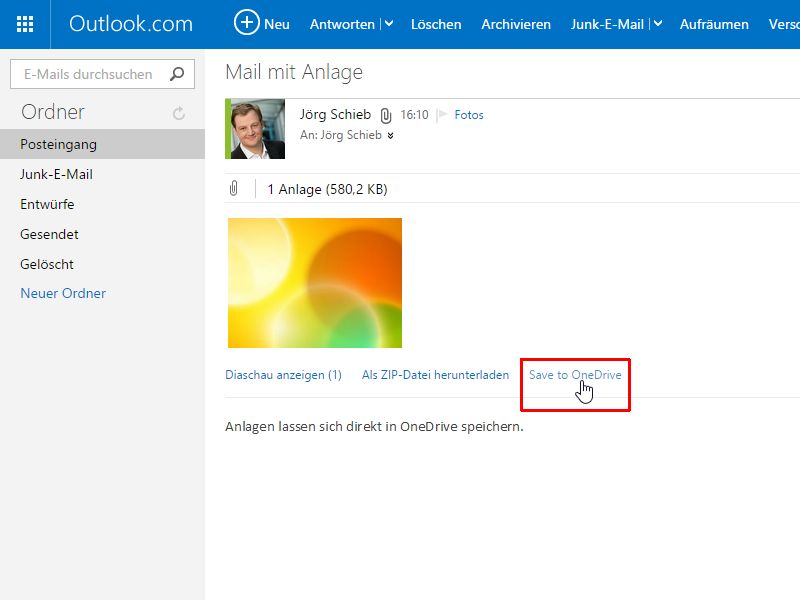Click Antworten in the toolbar

tap(342, 24)
